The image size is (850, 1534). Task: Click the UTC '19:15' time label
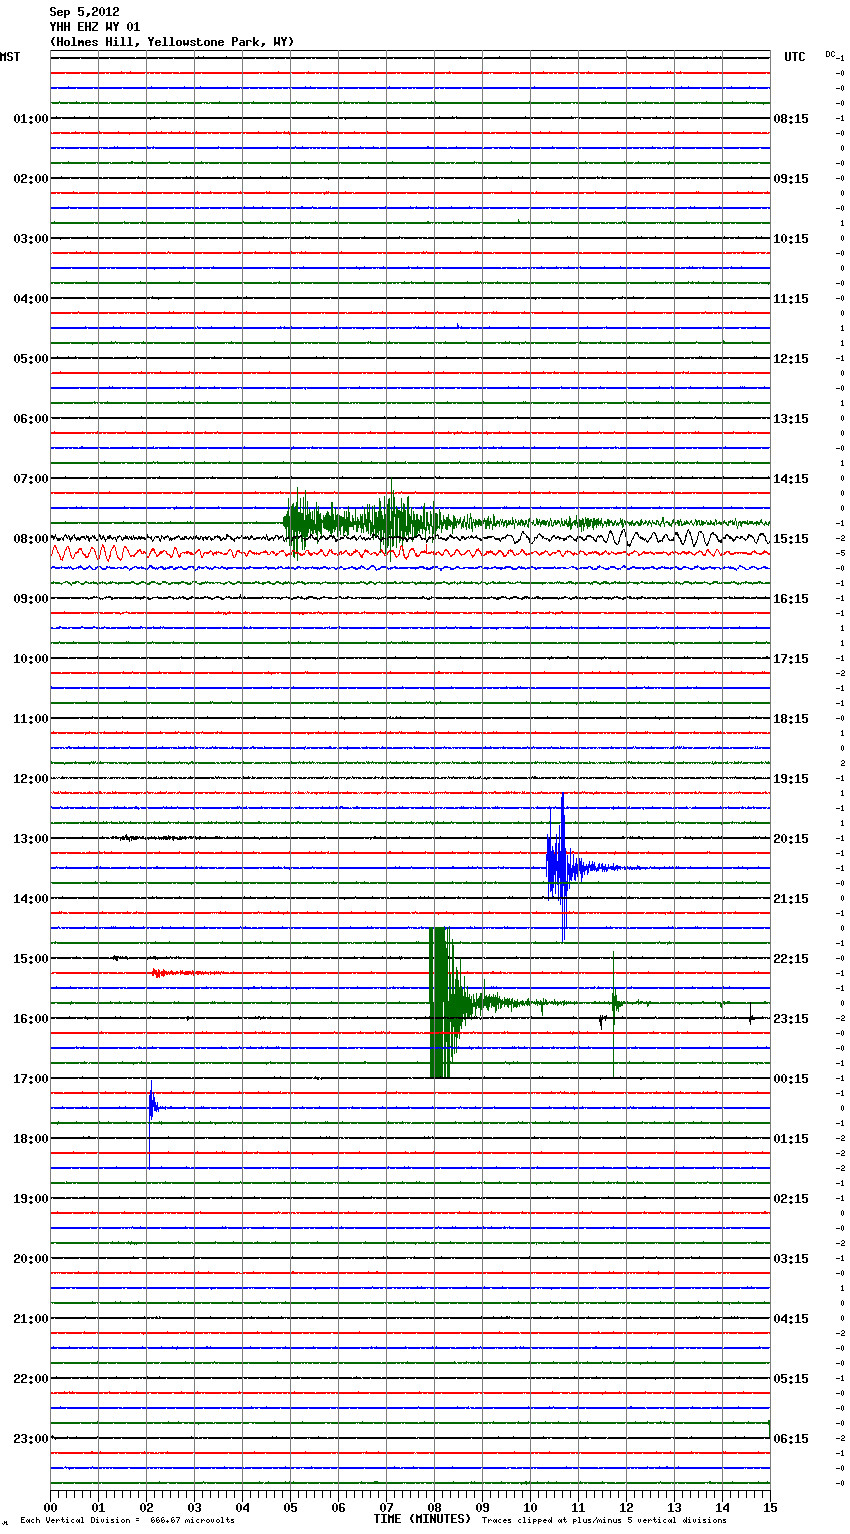[791, 779]
